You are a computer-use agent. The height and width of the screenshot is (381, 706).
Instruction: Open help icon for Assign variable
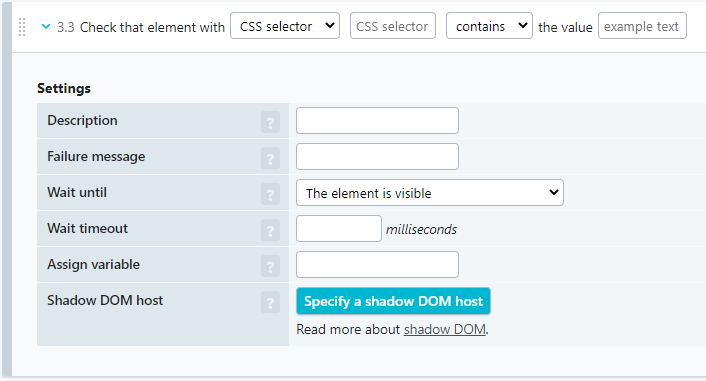pyautogui.click(x=270, y=266)
